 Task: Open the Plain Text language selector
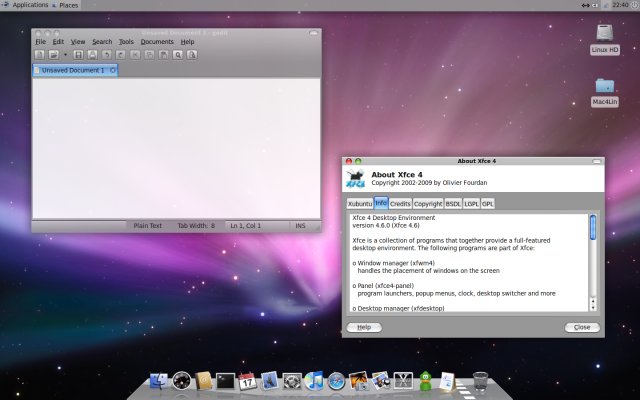click(148, 226)
